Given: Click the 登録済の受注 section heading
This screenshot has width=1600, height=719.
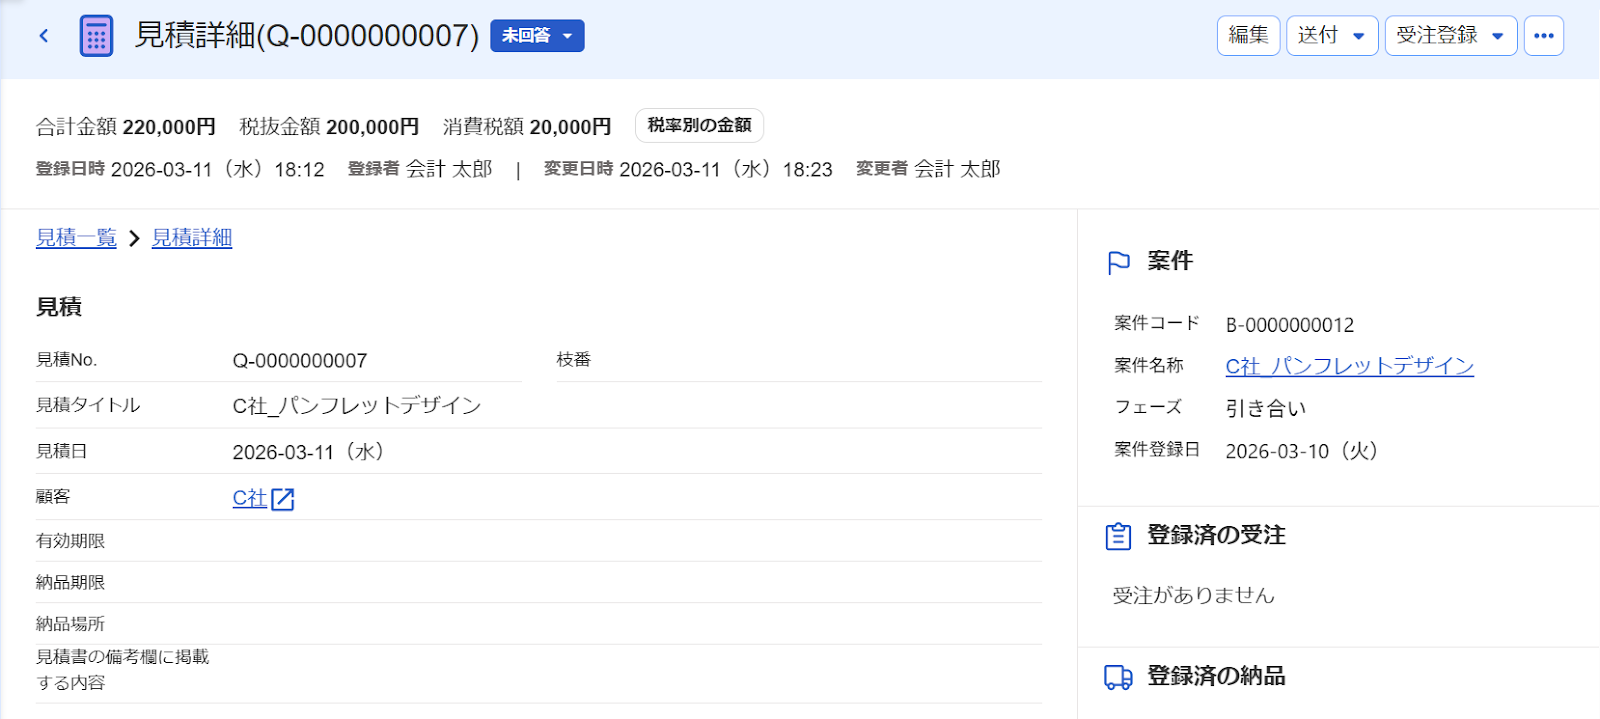Looking at the screenshot, I should 1216,536.
